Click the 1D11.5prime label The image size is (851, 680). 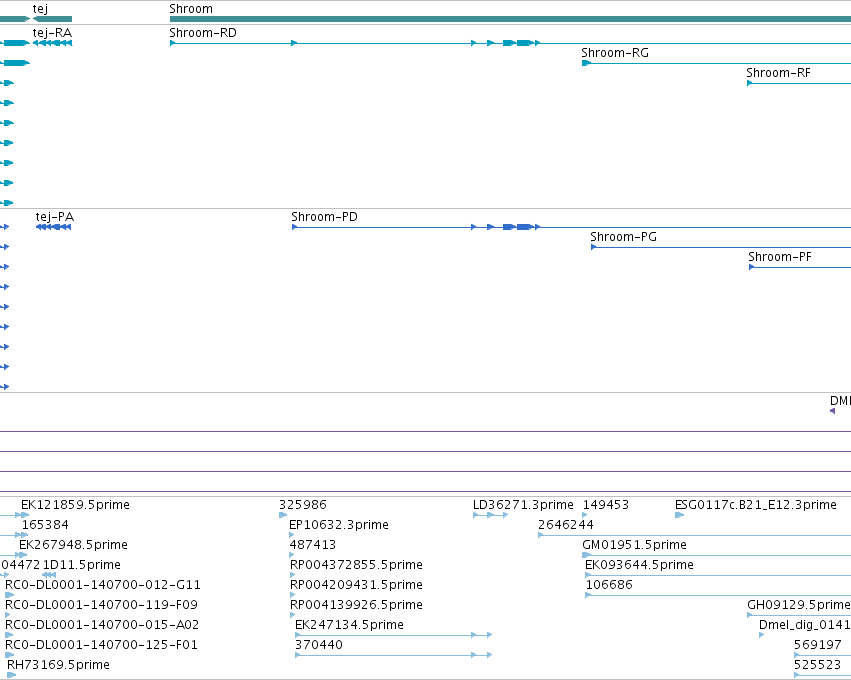[81, 564]
